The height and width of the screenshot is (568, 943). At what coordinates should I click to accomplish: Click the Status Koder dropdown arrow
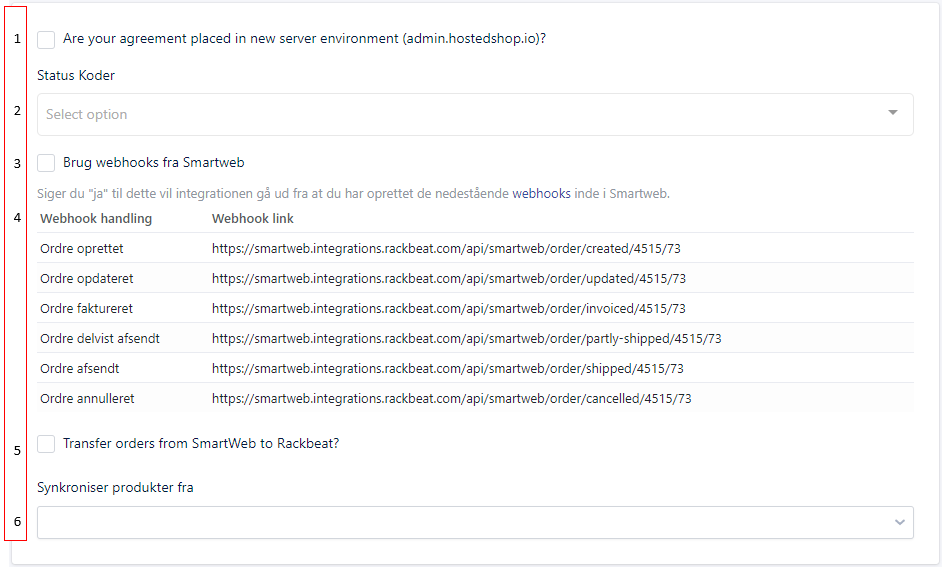pyautogui.click(x=892, y=113)
